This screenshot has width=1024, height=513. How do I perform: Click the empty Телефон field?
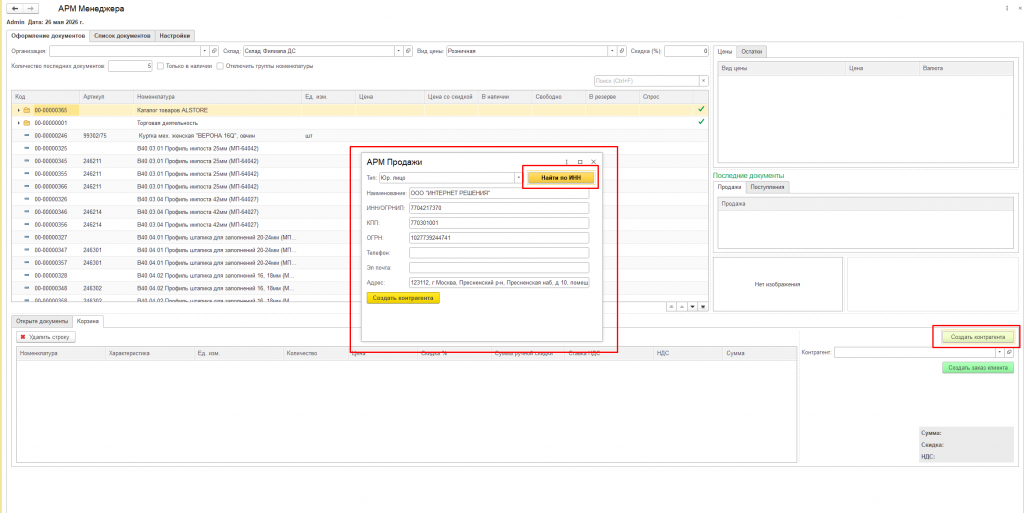pyautogui.click(x=499, y=253)
